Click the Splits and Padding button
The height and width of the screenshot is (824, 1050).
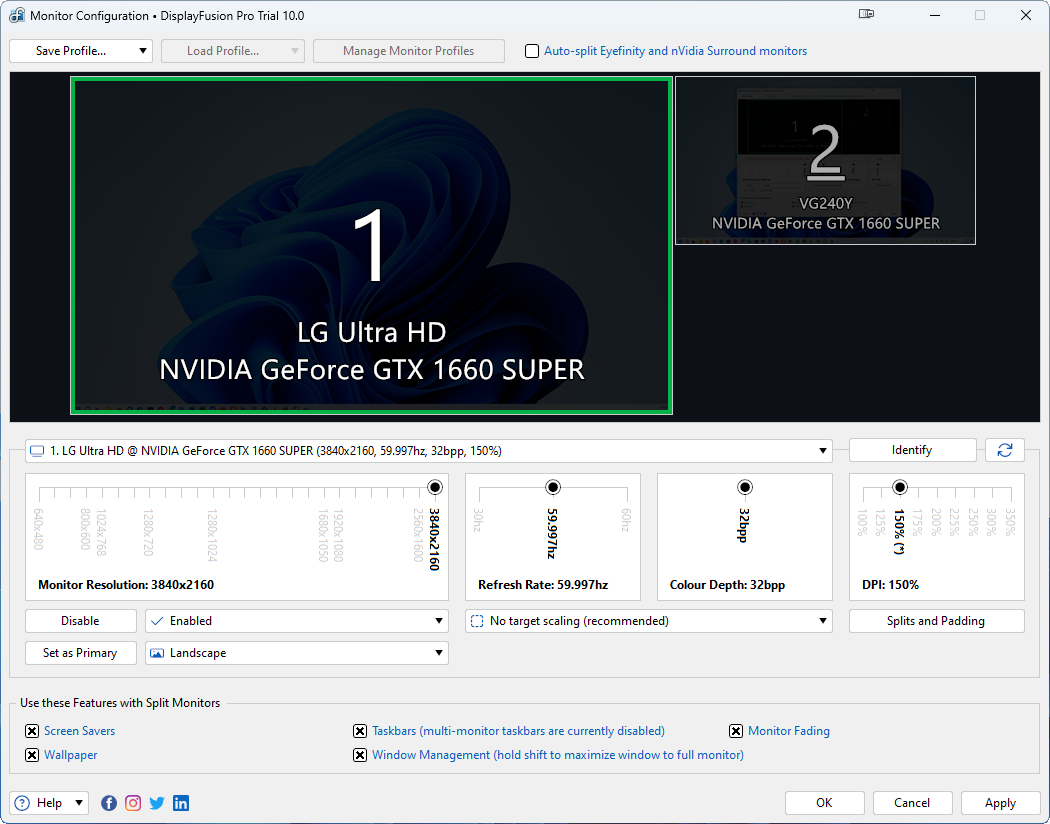coord(936,621)
